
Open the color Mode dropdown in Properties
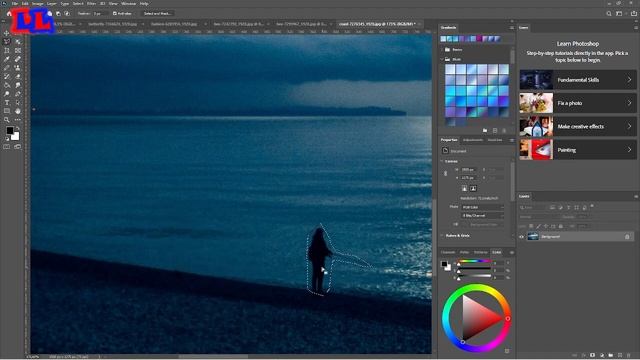[x=482, y=207]
